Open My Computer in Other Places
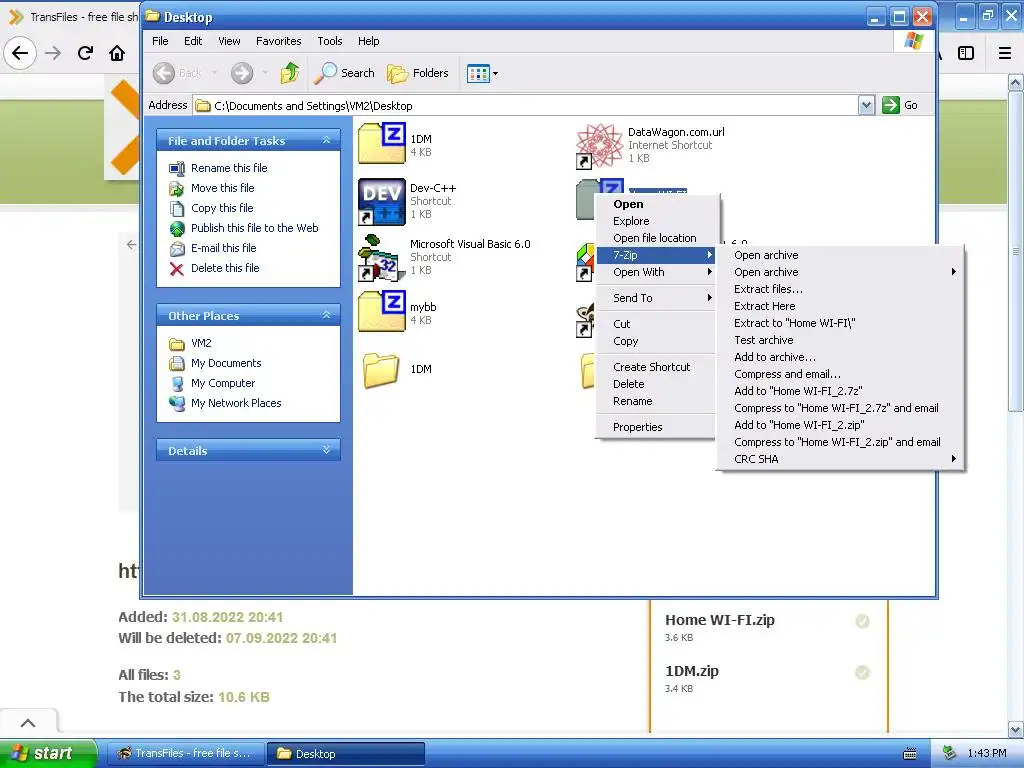1024x768 pixels. 223,383
